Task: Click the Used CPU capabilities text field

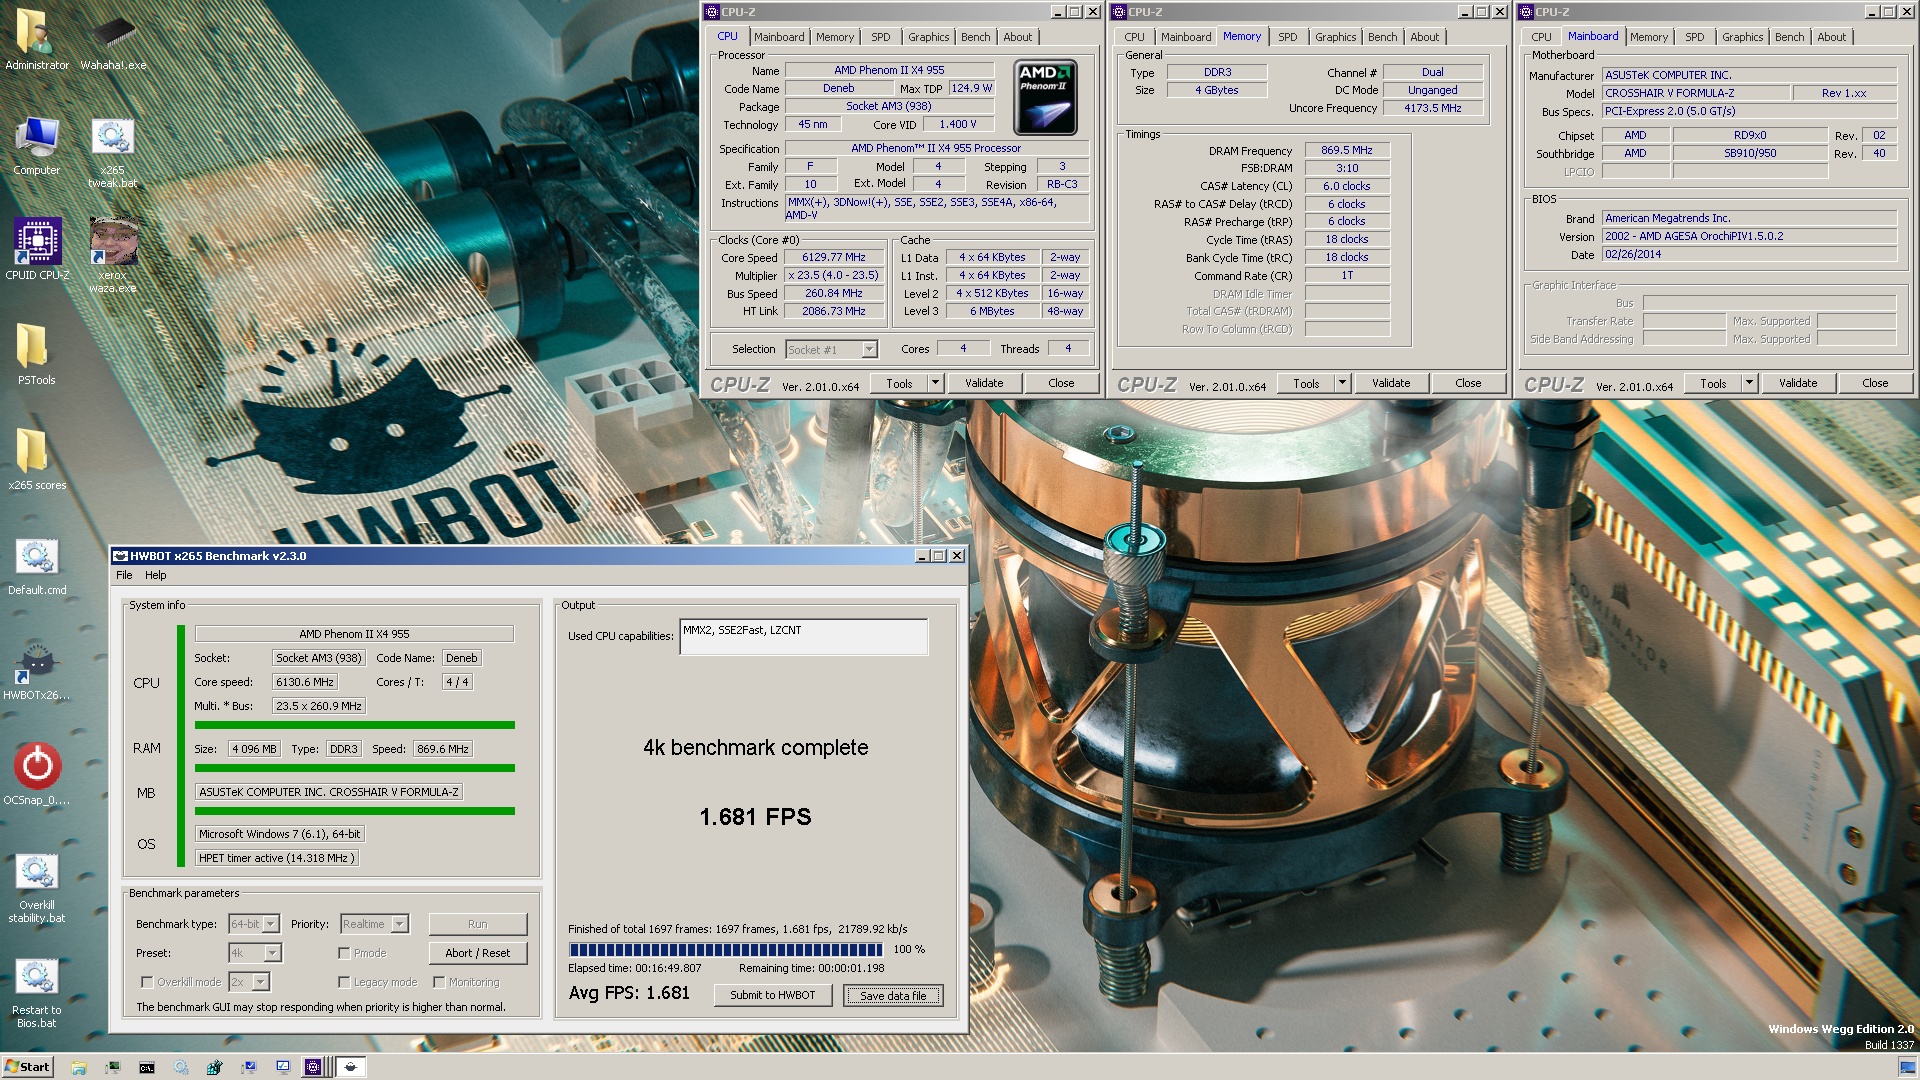Action: click(804, 637)
